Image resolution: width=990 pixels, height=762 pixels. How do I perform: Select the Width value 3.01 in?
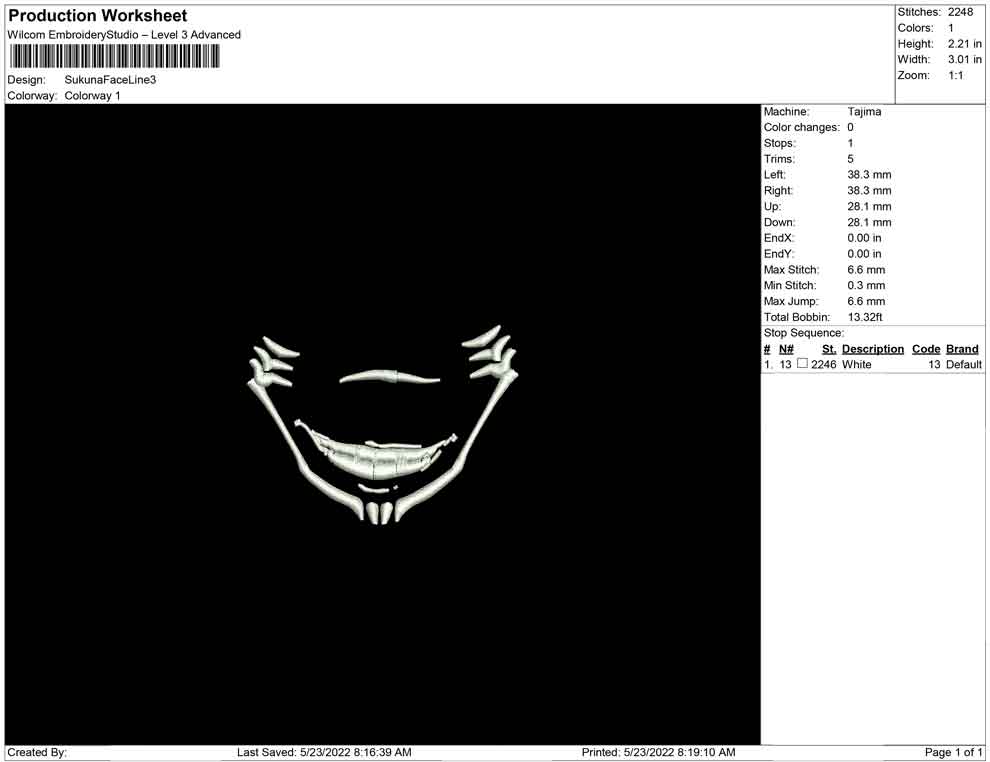[965, 59]
